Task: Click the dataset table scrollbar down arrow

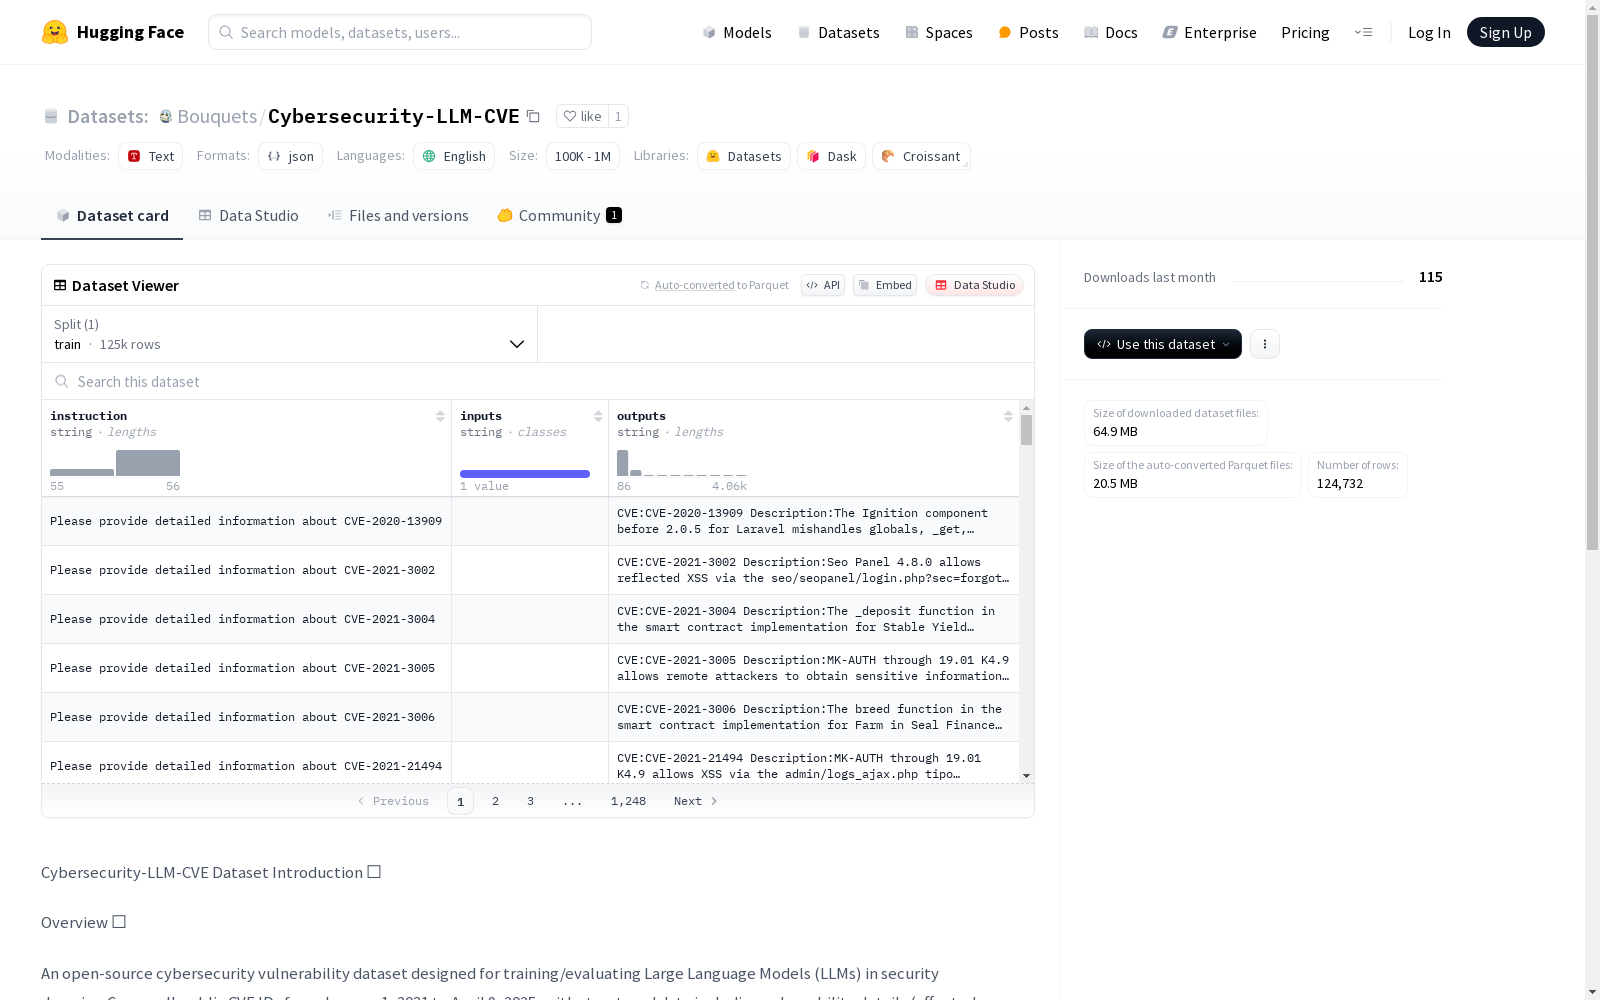Action: 1026,776
